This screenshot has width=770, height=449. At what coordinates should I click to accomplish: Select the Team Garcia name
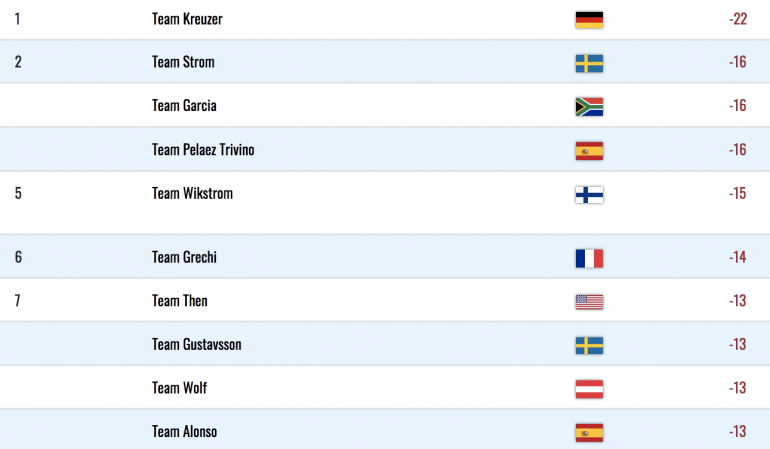(184, 106)
